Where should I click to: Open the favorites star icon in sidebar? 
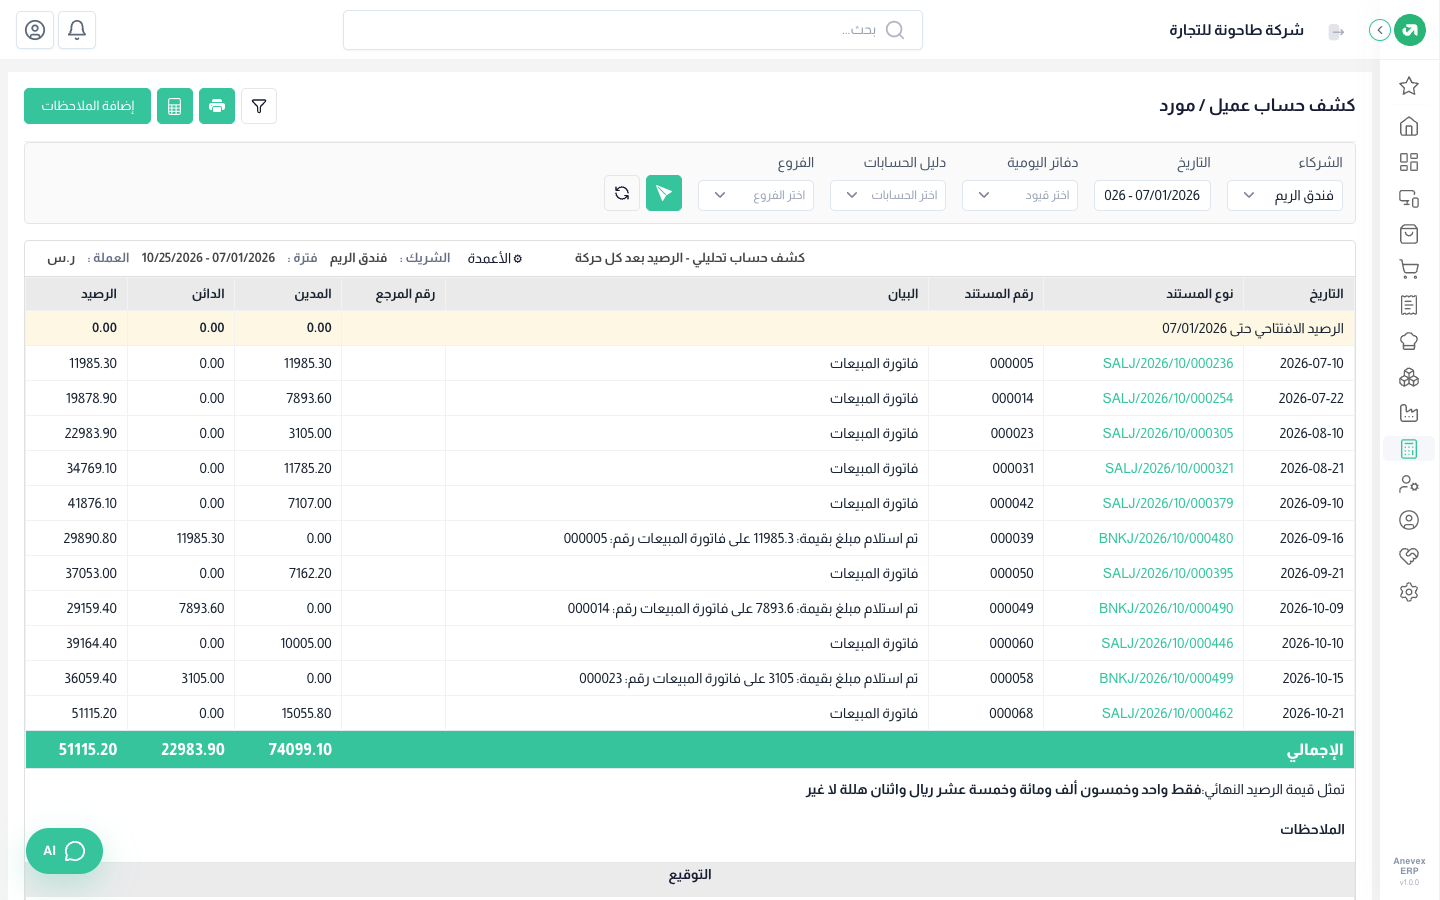[1409, 86]
